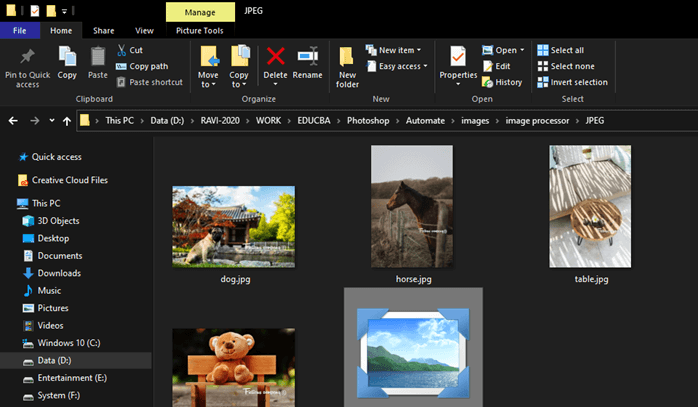698x407 pixels.
Task: Open the recent locations dropdown
Action: [x=52, y=121]
